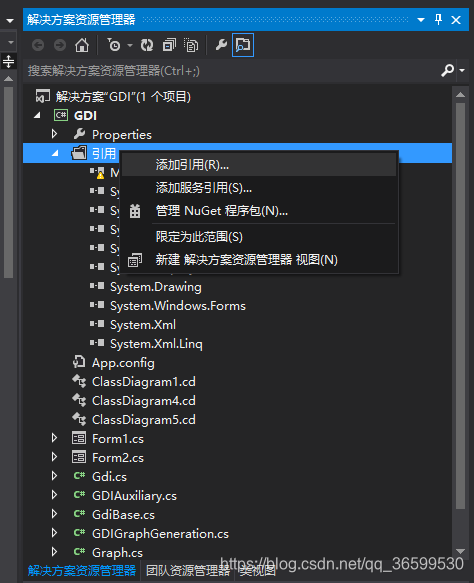Click the 引用 references folder icon

click(79, 153)
